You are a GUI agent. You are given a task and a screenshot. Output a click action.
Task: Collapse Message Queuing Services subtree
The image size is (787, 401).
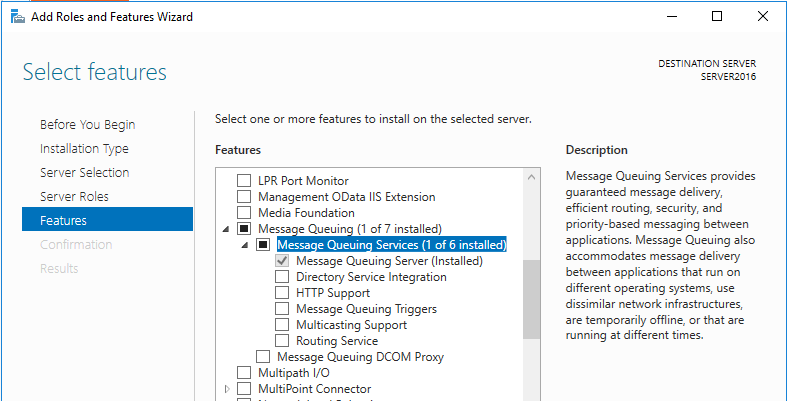pyautogui.click(x=246, y=245)
